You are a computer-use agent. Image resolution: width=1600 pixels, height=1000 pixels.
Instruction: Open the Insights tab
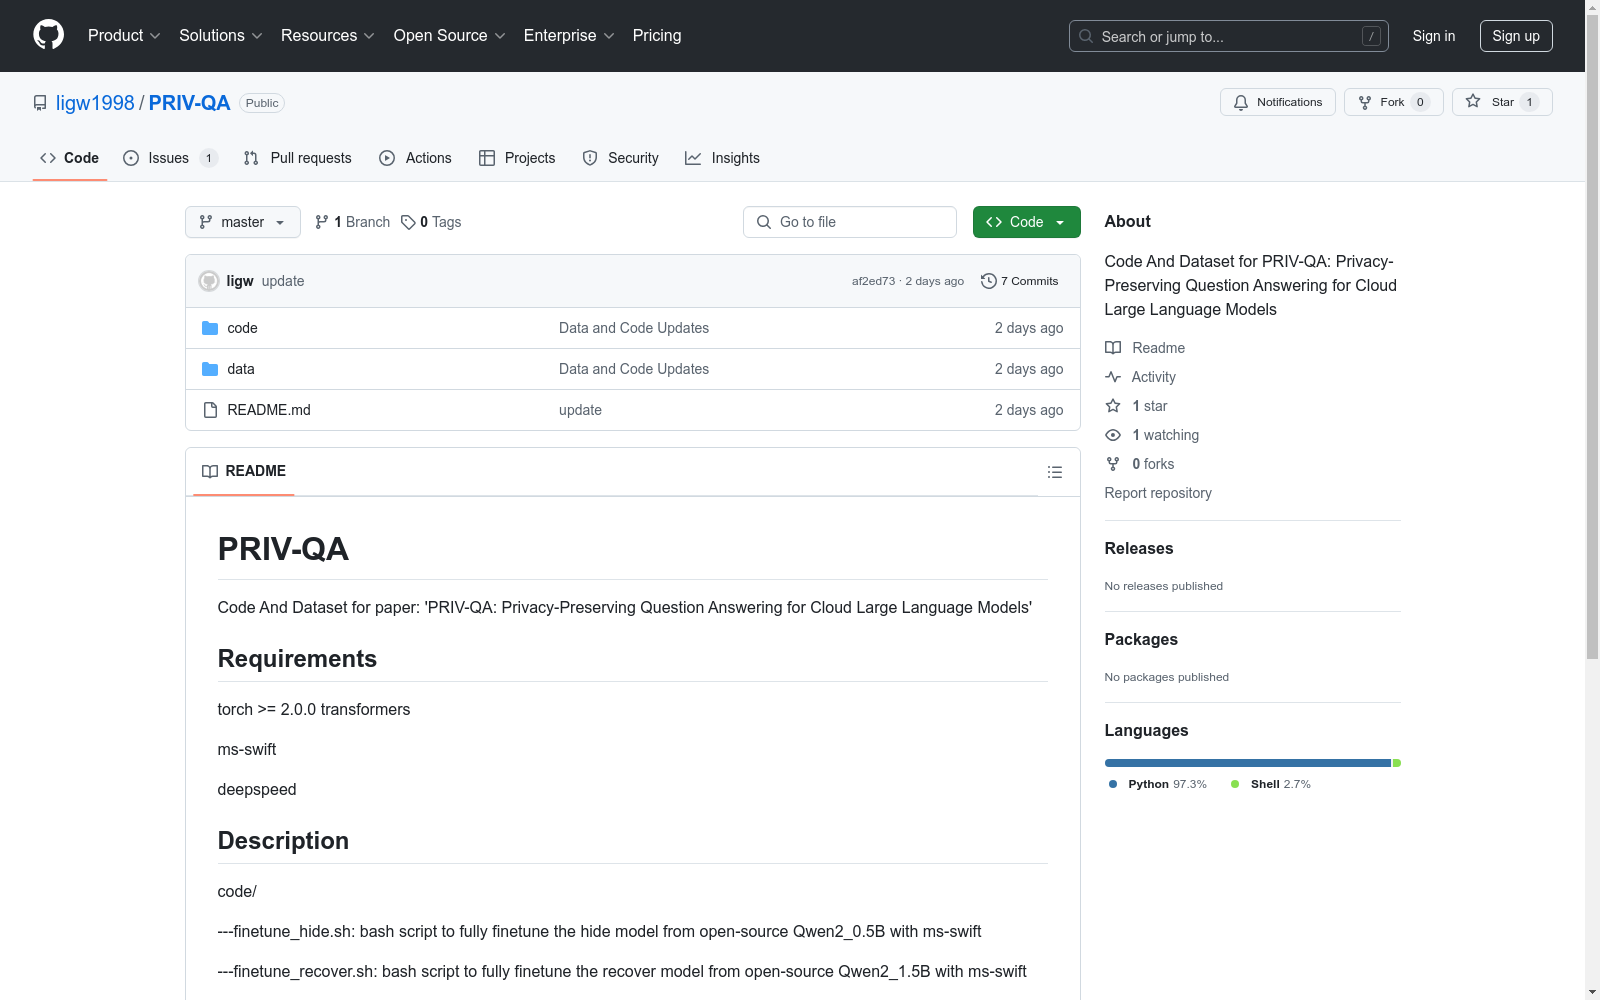[722, 158]
